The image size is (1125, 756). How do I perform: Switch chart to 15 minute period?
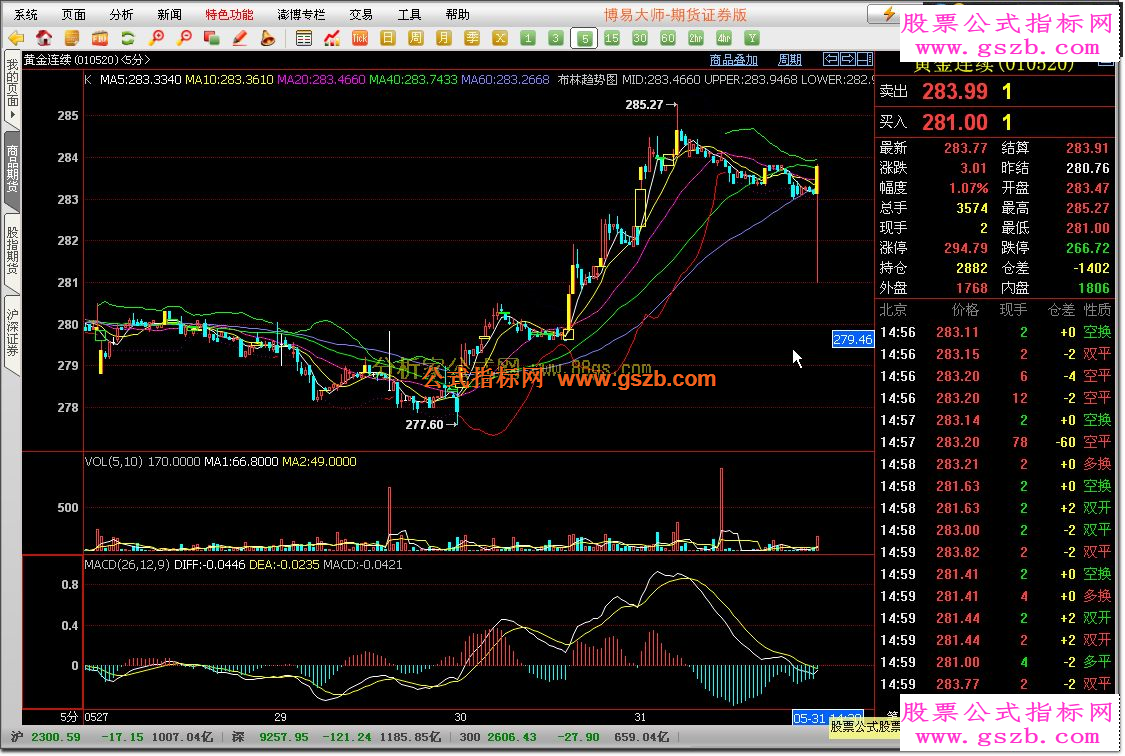click(612, 38)
